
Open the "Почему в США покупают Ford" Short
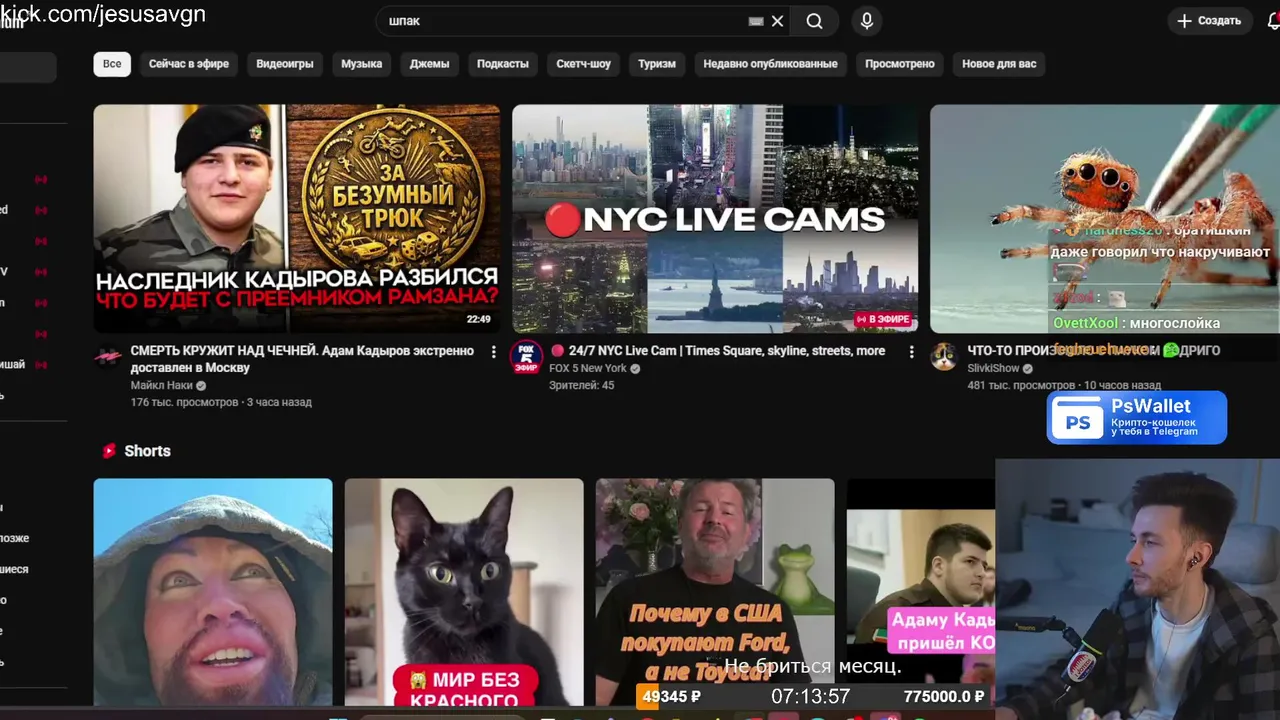715,592
